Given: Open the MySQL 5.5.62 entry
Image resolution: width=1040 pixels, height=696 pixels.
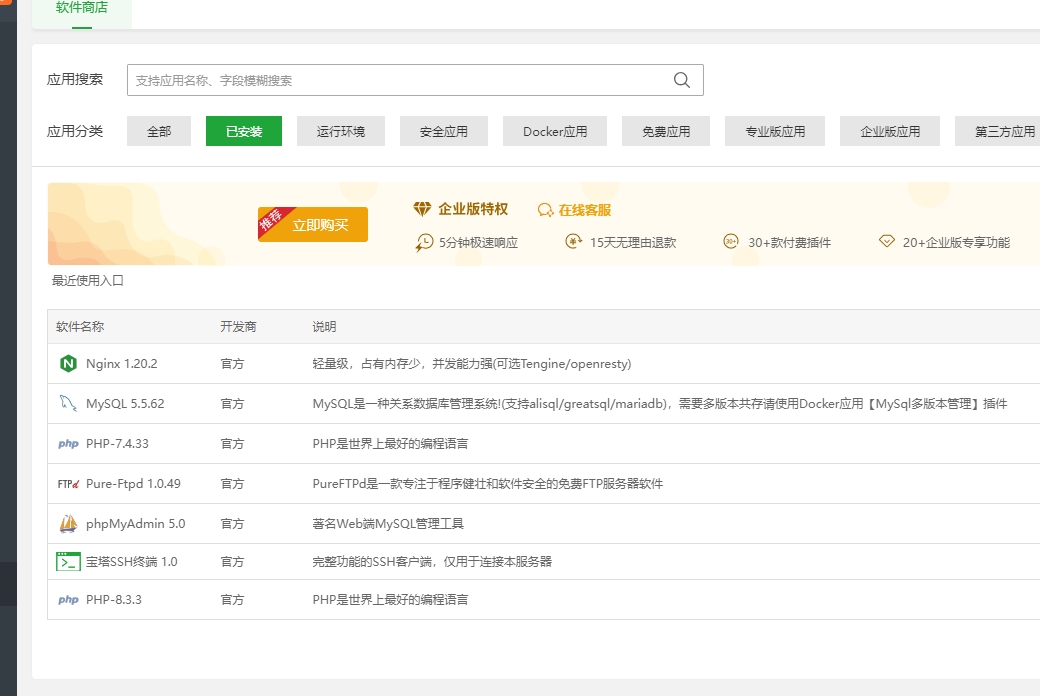Looking at the screenshot, I should (x=125, y=403).
